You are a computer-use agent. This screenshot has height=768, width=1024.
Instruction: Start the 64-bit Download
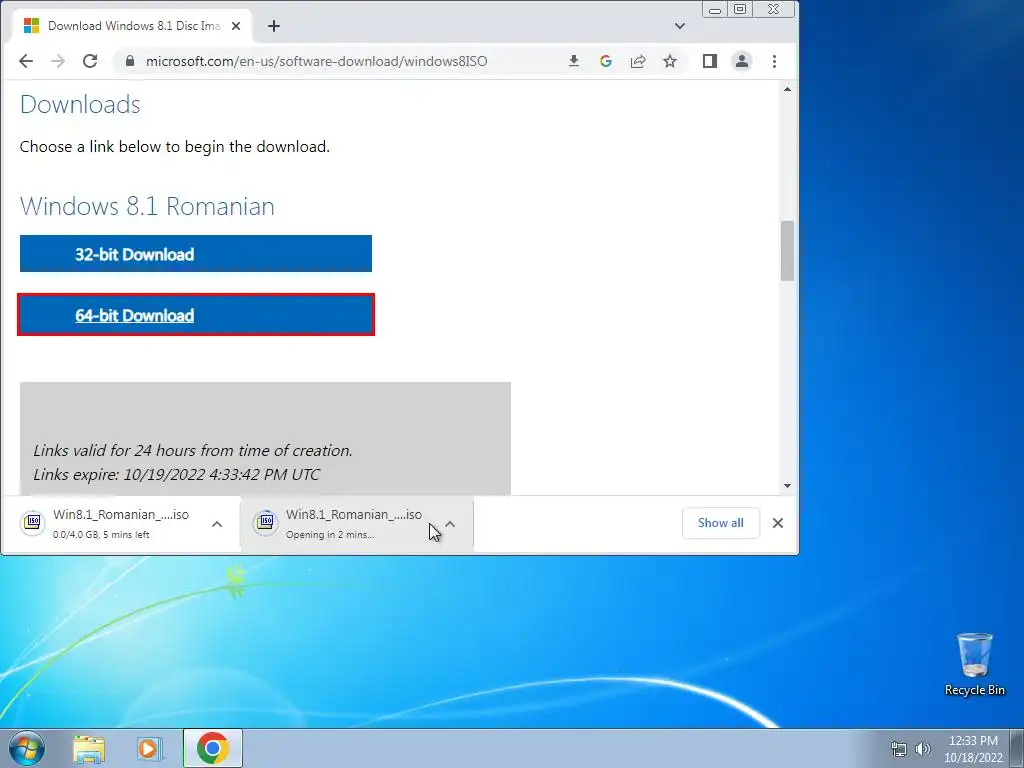click(x=196, y=315)
